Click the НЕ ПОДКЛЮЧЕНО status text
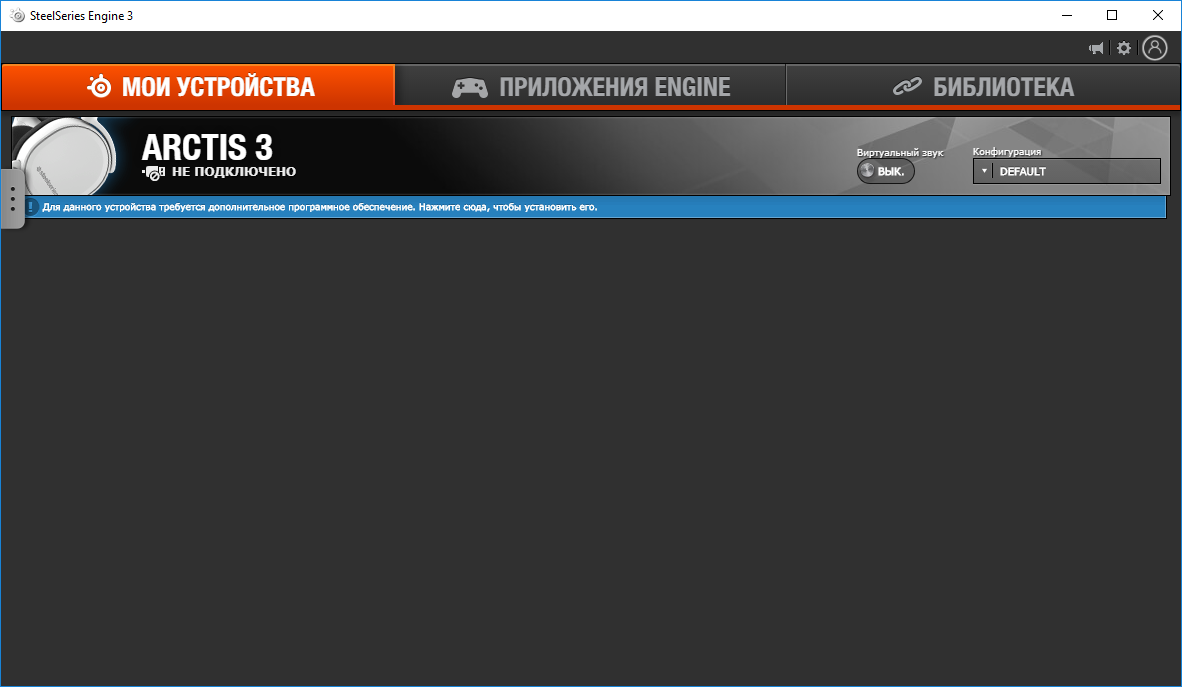Screen dimensions: 1182x687 [x=234, y=172]
